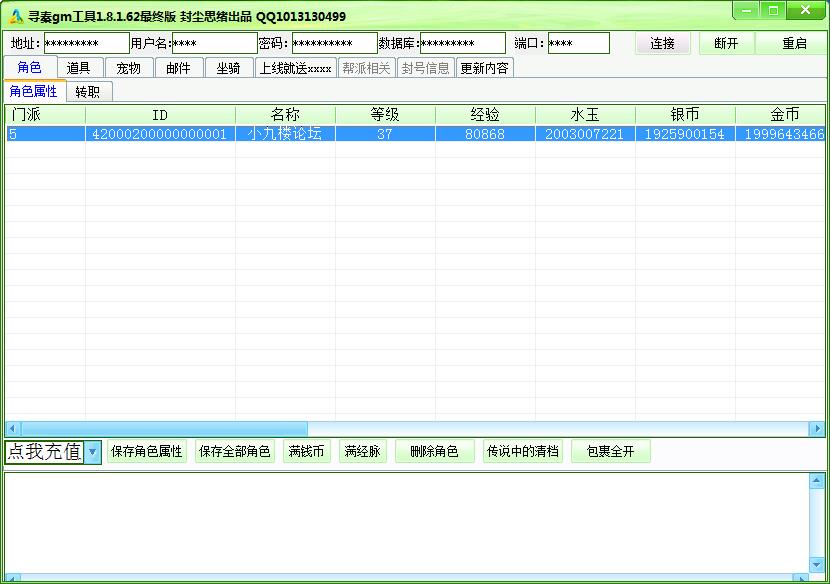This screenshot has width=830, height=584.
Task: Click 保存角色属性 button
Action: point(147,452)
